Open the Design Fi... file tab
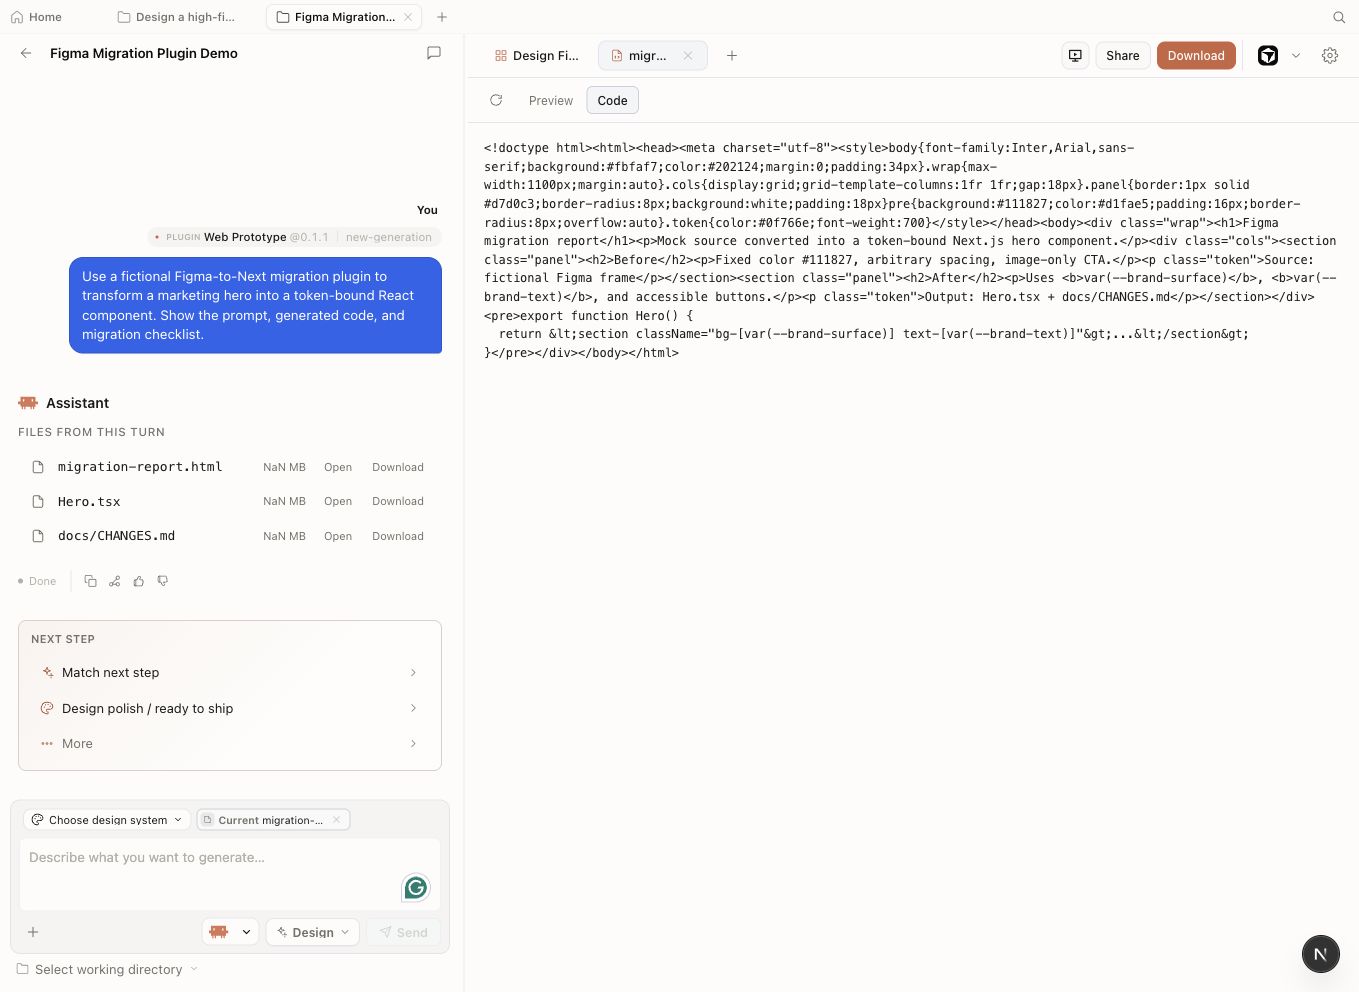 click(536, 56)
